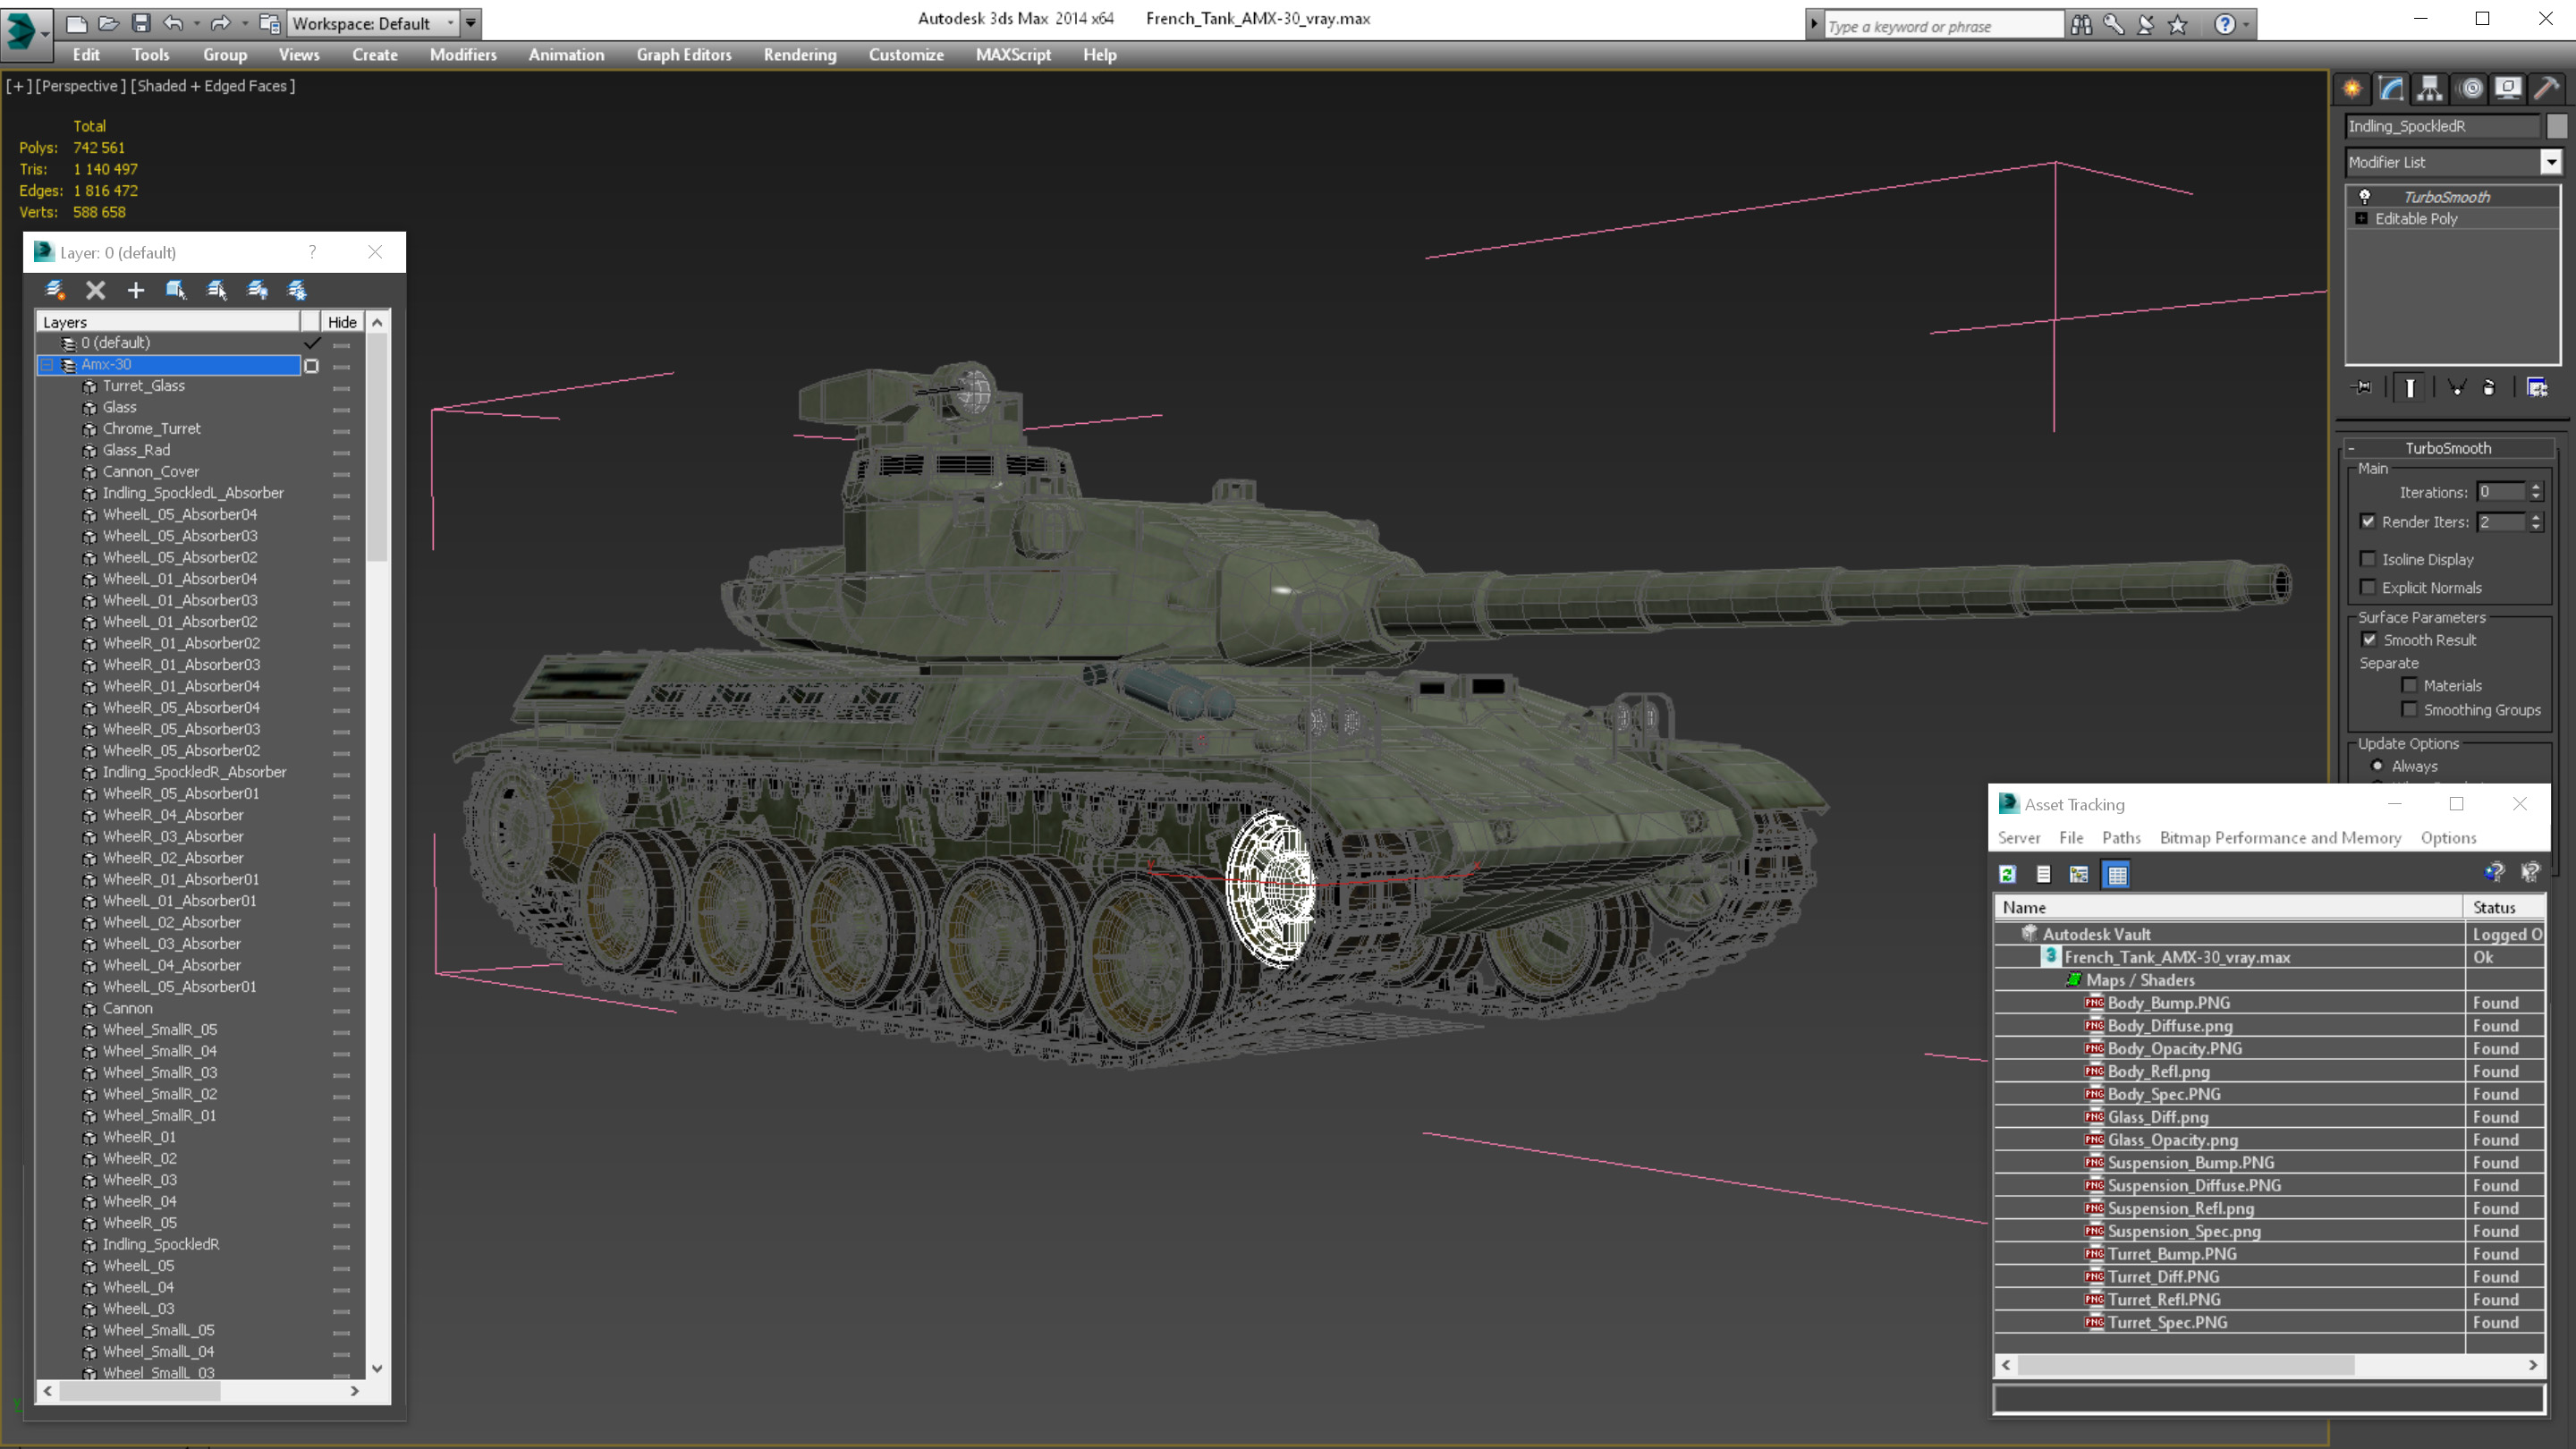The height and width of the screenshot is (1449, 2576).
Task: Click the Pin Stack icon below the modifier stack
Action: coord(2362,387)
